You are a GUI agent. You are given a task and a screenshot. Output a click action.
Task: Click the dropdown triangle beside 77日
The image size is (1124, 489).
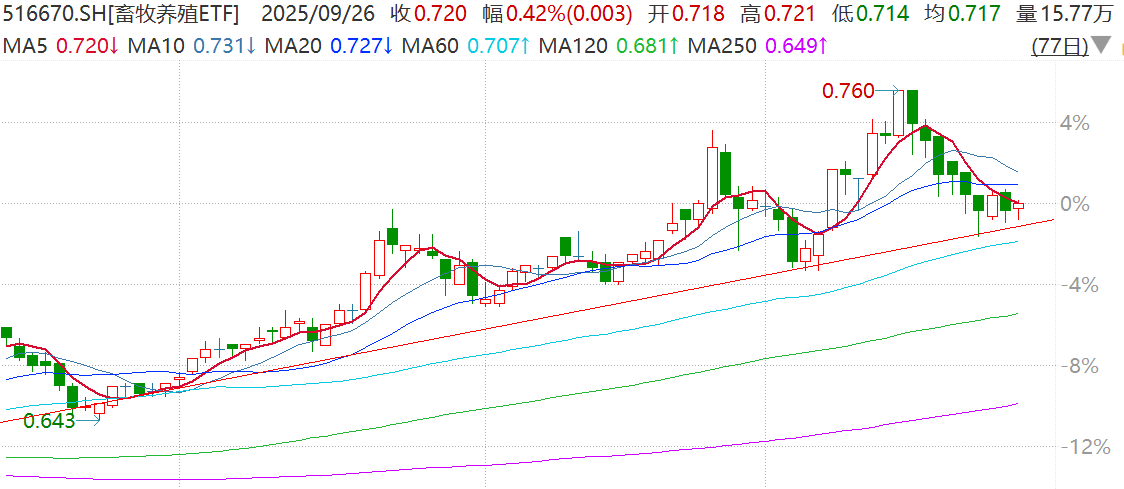1101,46
